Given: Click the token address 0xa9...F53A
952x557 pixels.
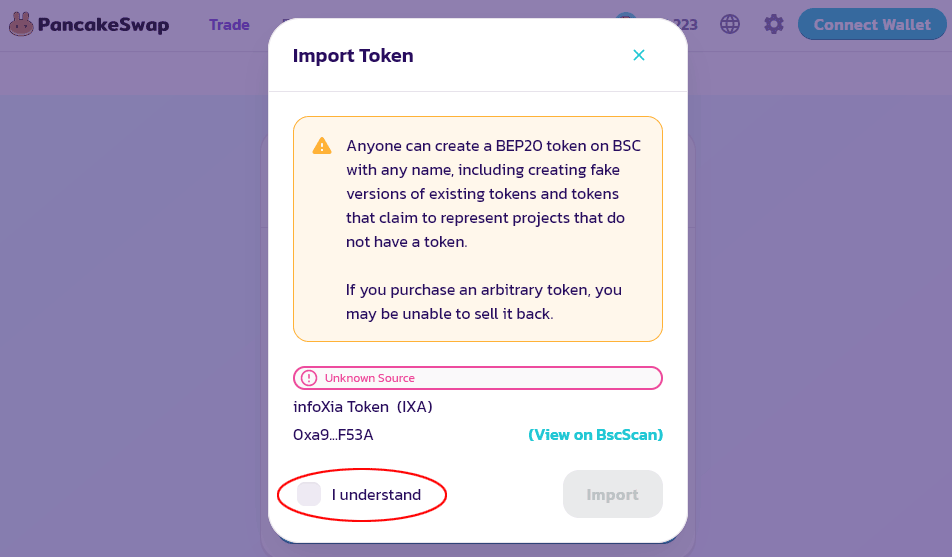Looking at the screenshot, I should pos(333,435).
